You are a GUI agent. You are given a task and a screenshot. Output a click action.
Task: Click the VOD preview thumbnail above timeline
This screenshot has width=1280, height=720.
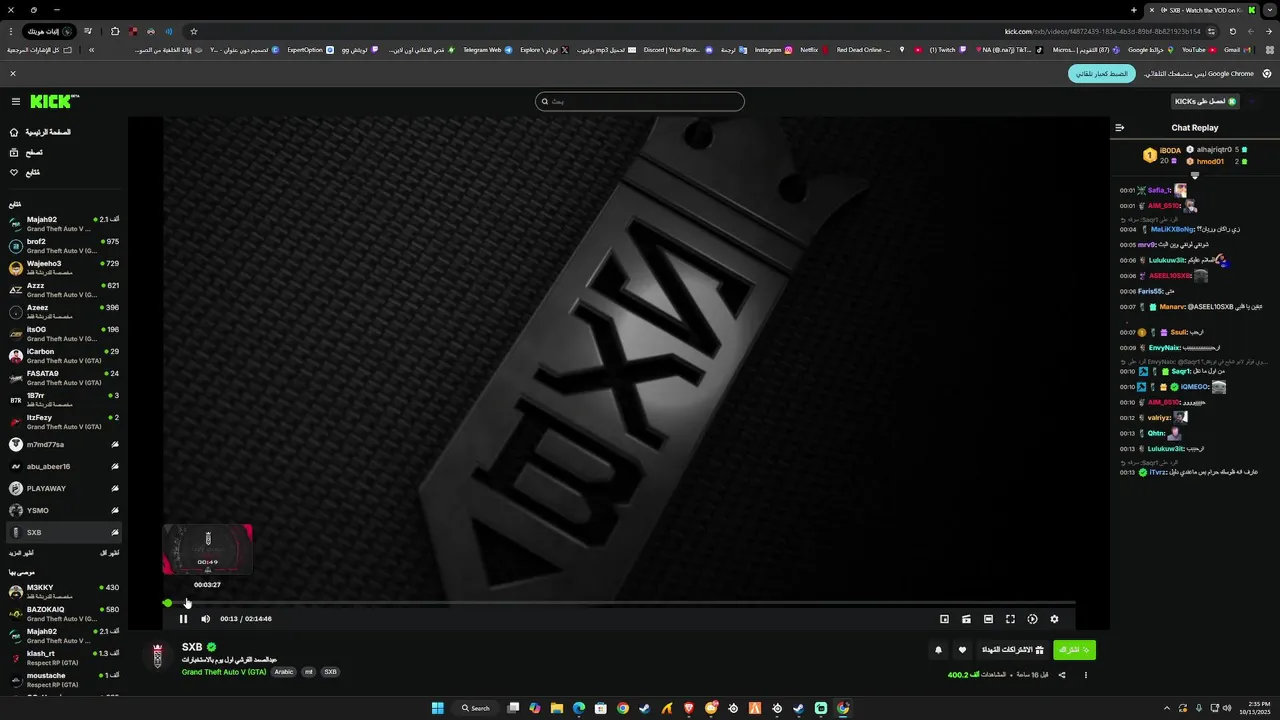click(207, 549)
